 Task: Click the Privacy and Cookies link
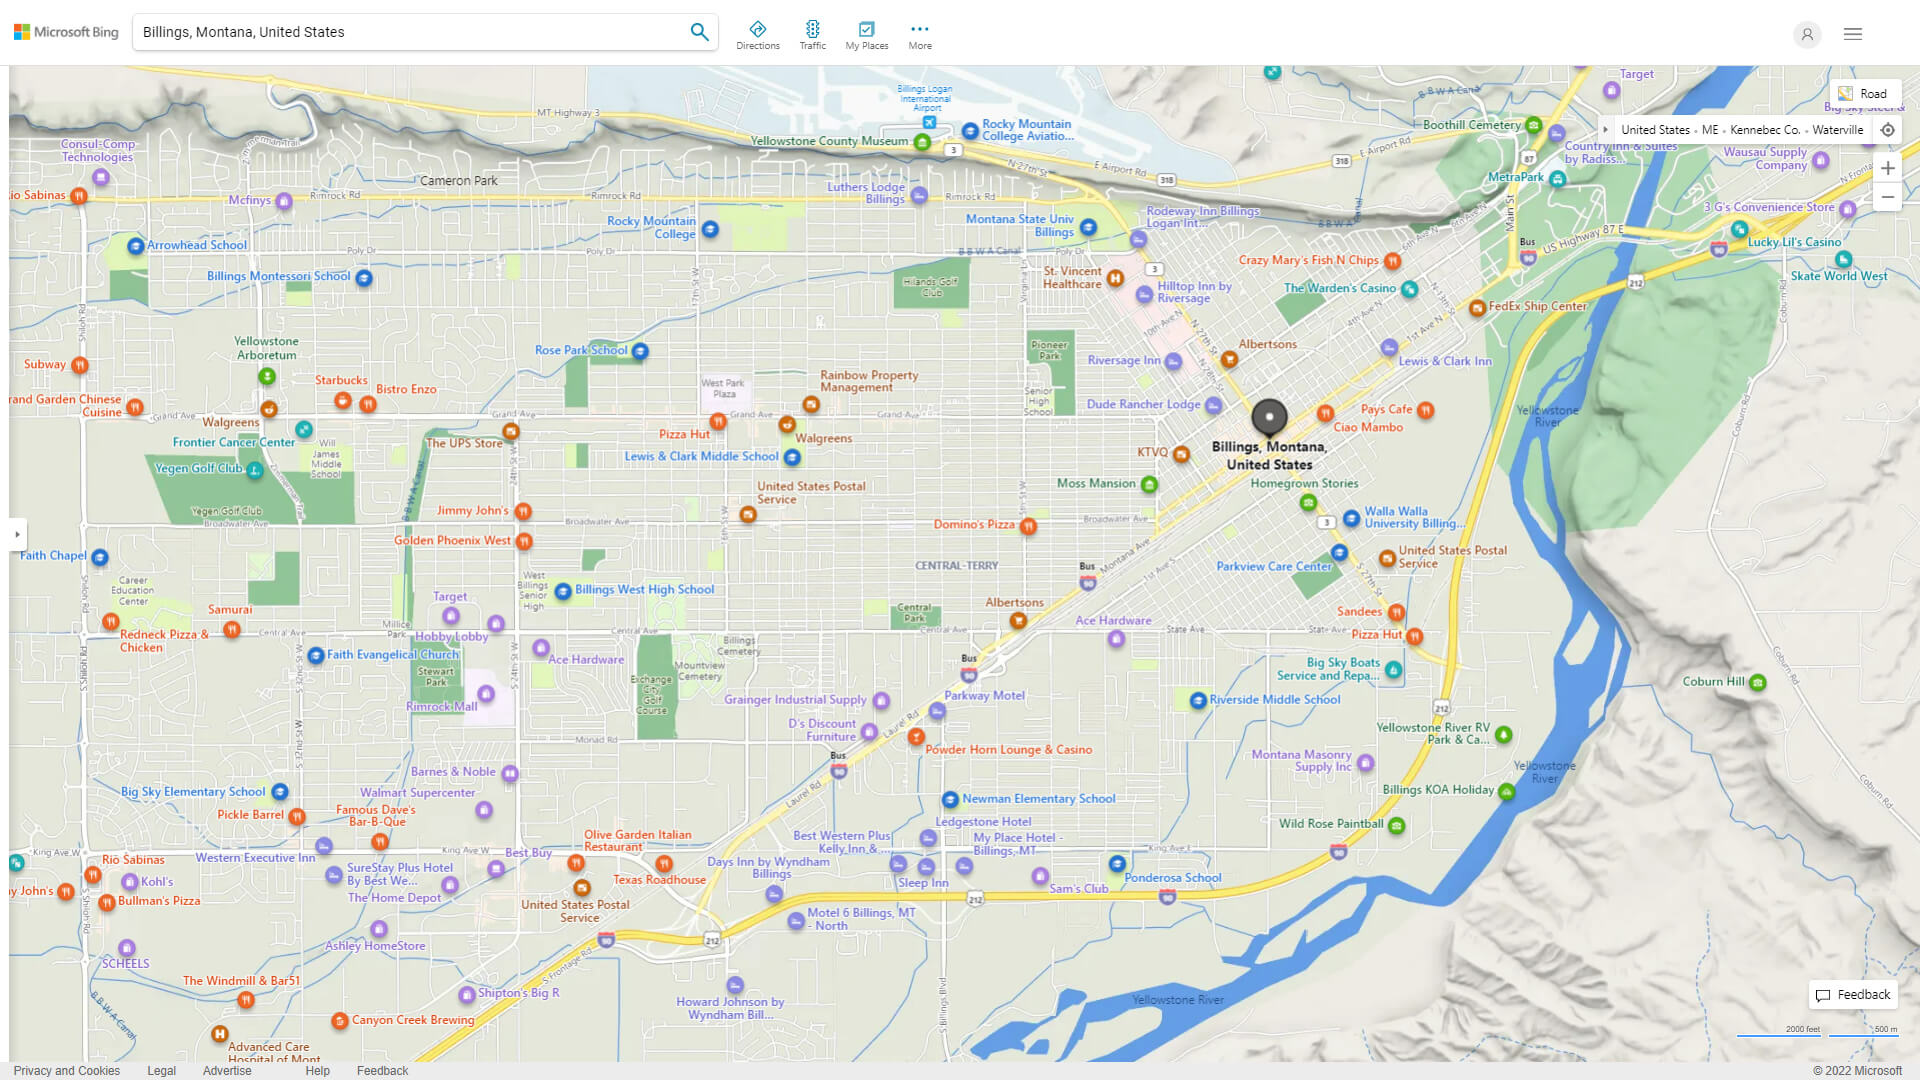[x=67, y=1068]
